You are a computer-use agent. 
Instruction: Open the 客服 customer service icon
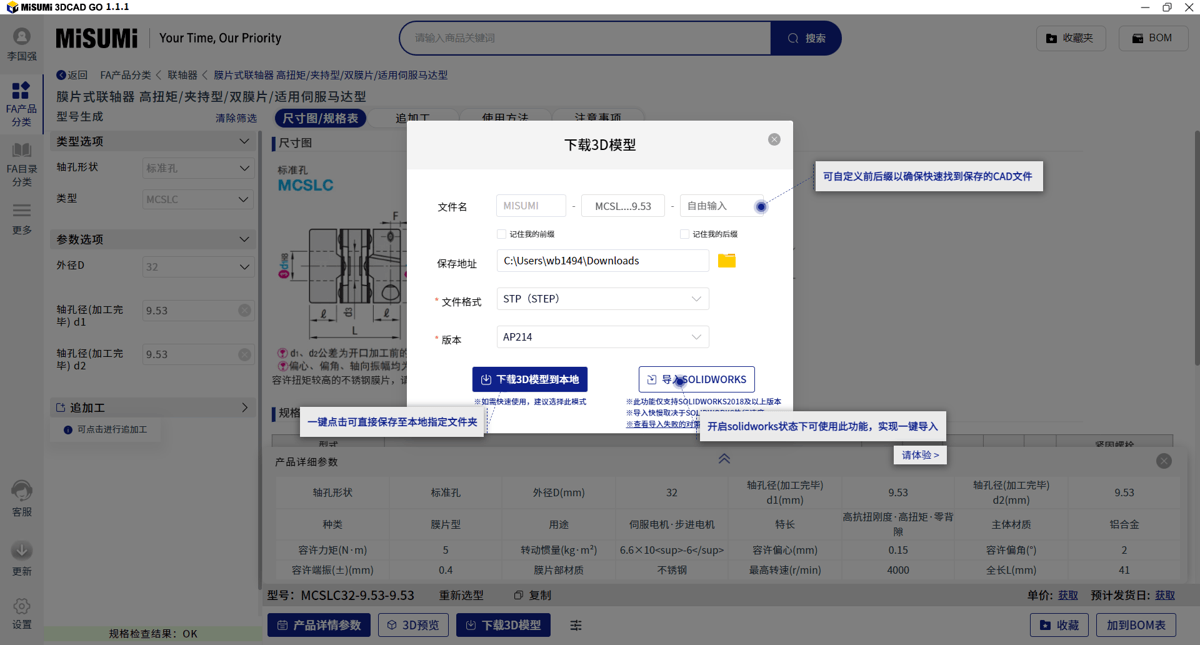21,491
